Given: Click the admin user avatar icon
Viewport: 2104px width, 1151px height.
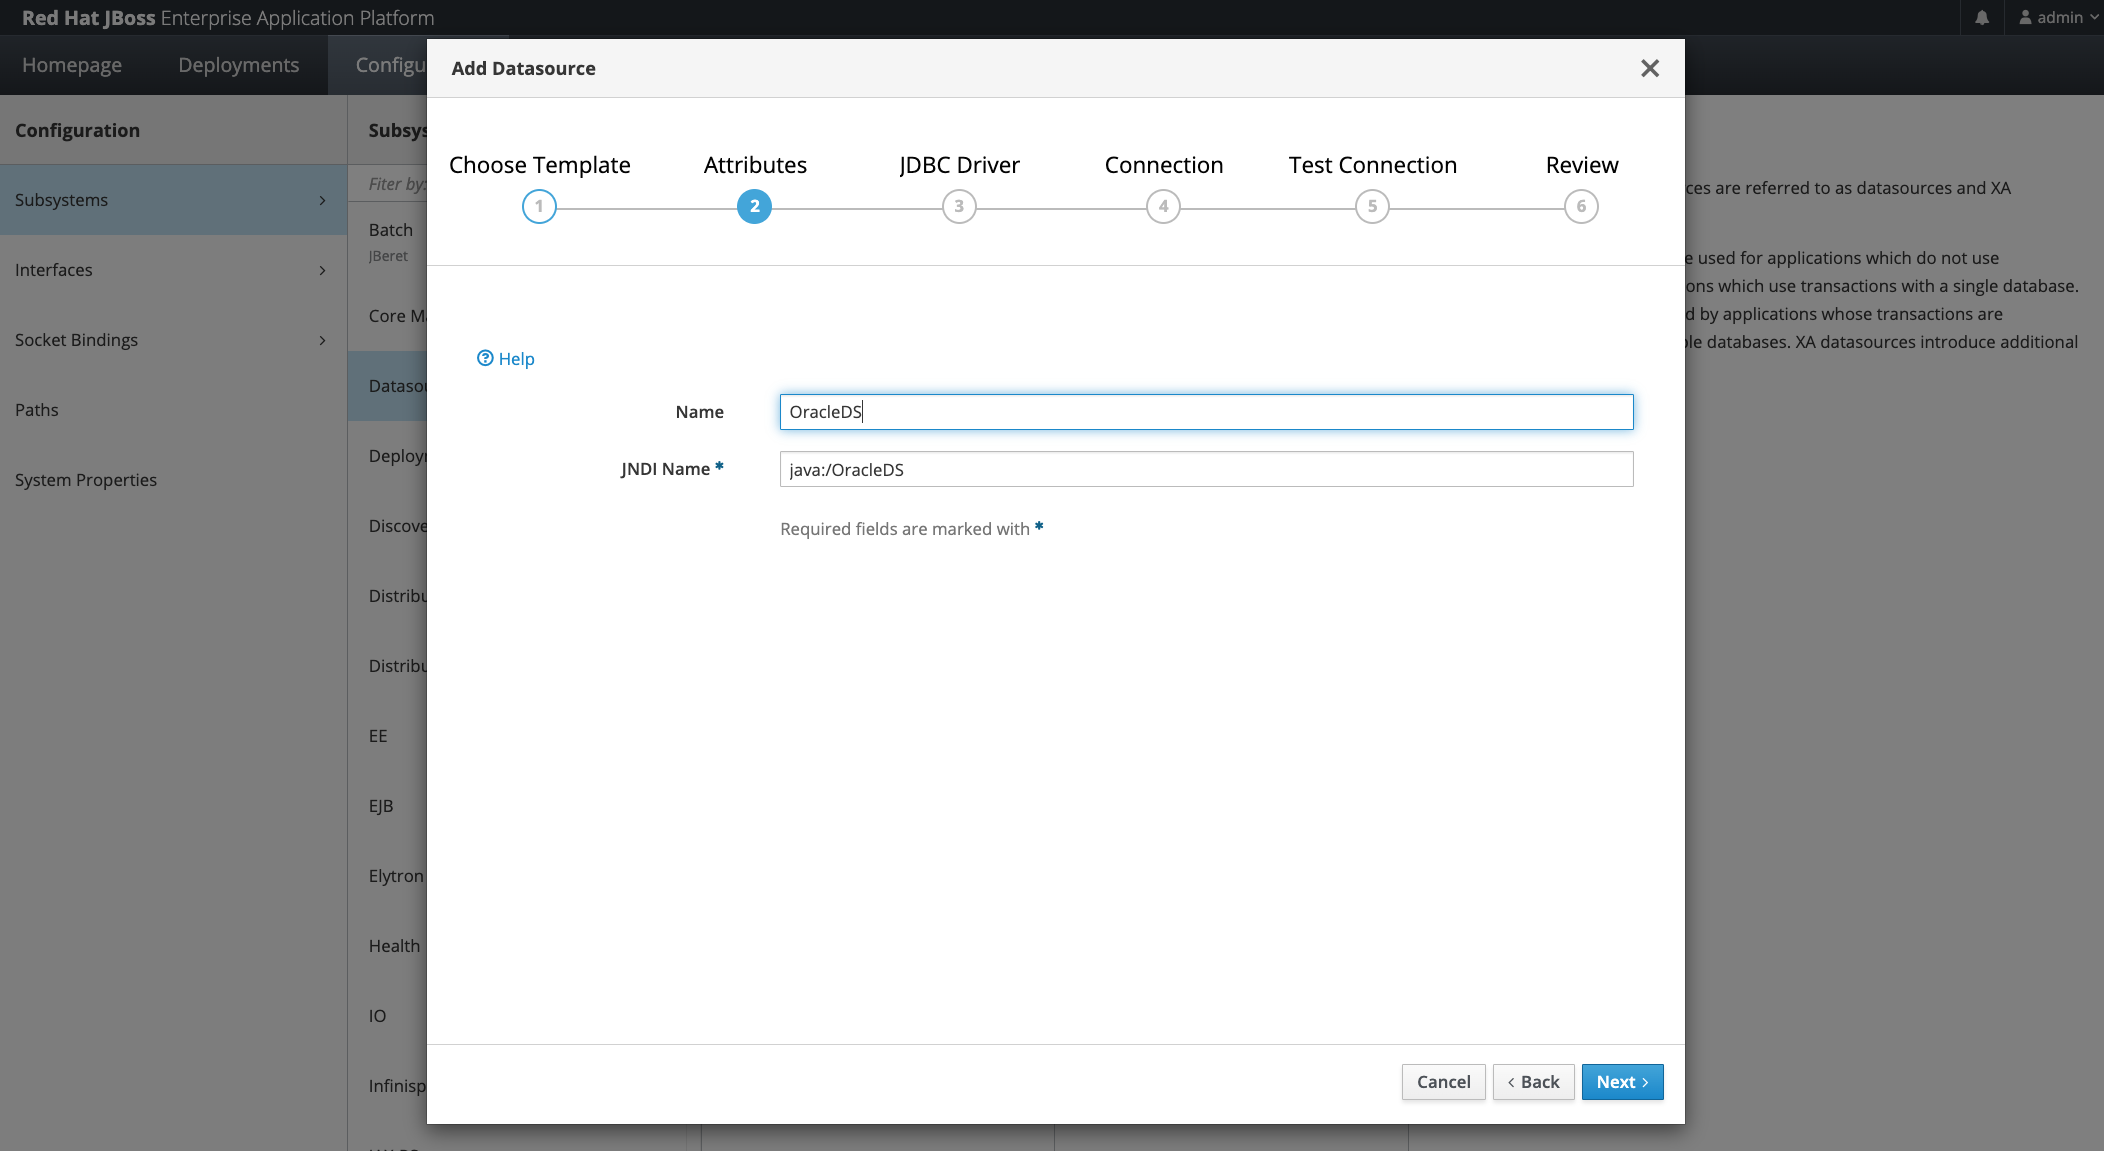Looking at the screenshot, I should [2025, 17].
